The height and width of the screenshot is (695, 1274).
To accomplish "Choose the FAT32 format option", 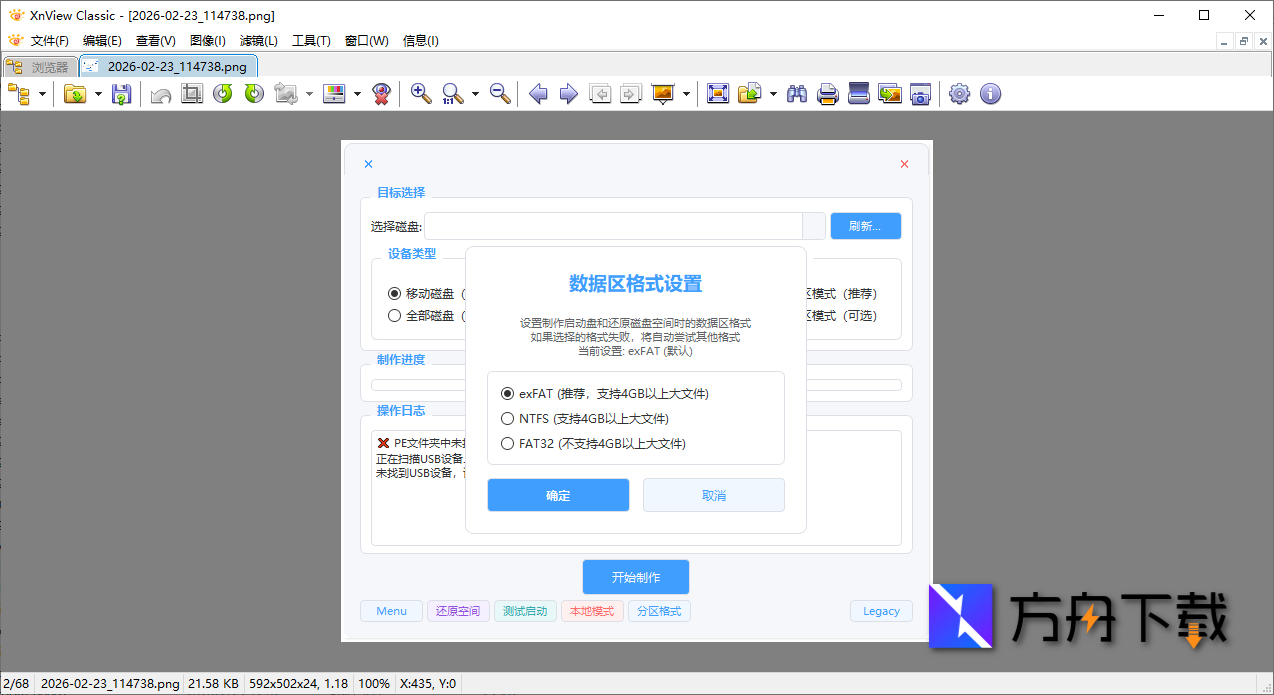I will coord(508,443).
